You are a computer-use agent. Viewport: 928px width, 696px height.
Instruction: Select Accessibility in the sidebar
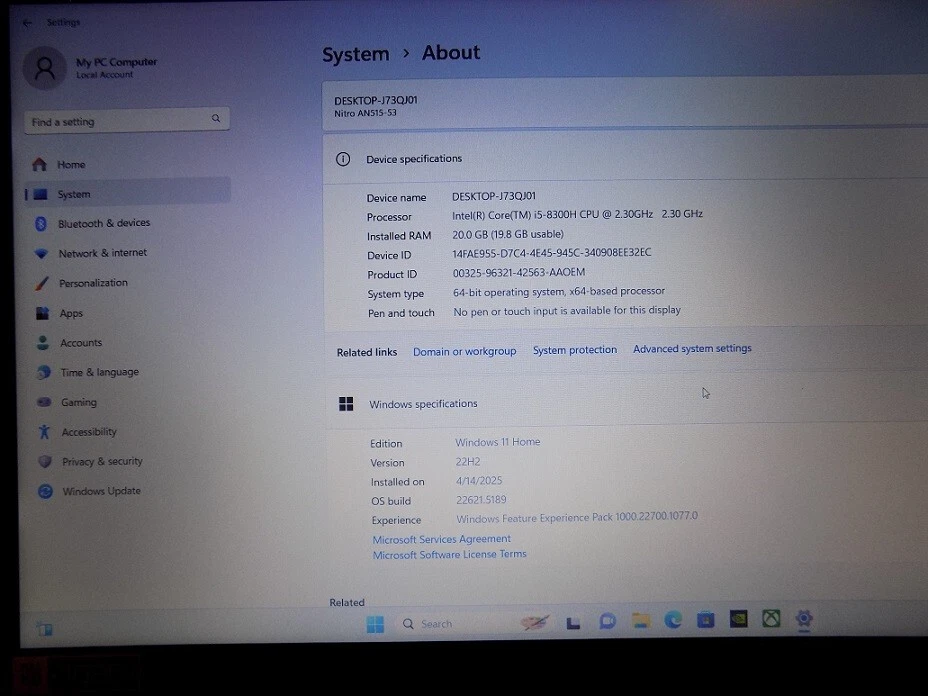89,432
